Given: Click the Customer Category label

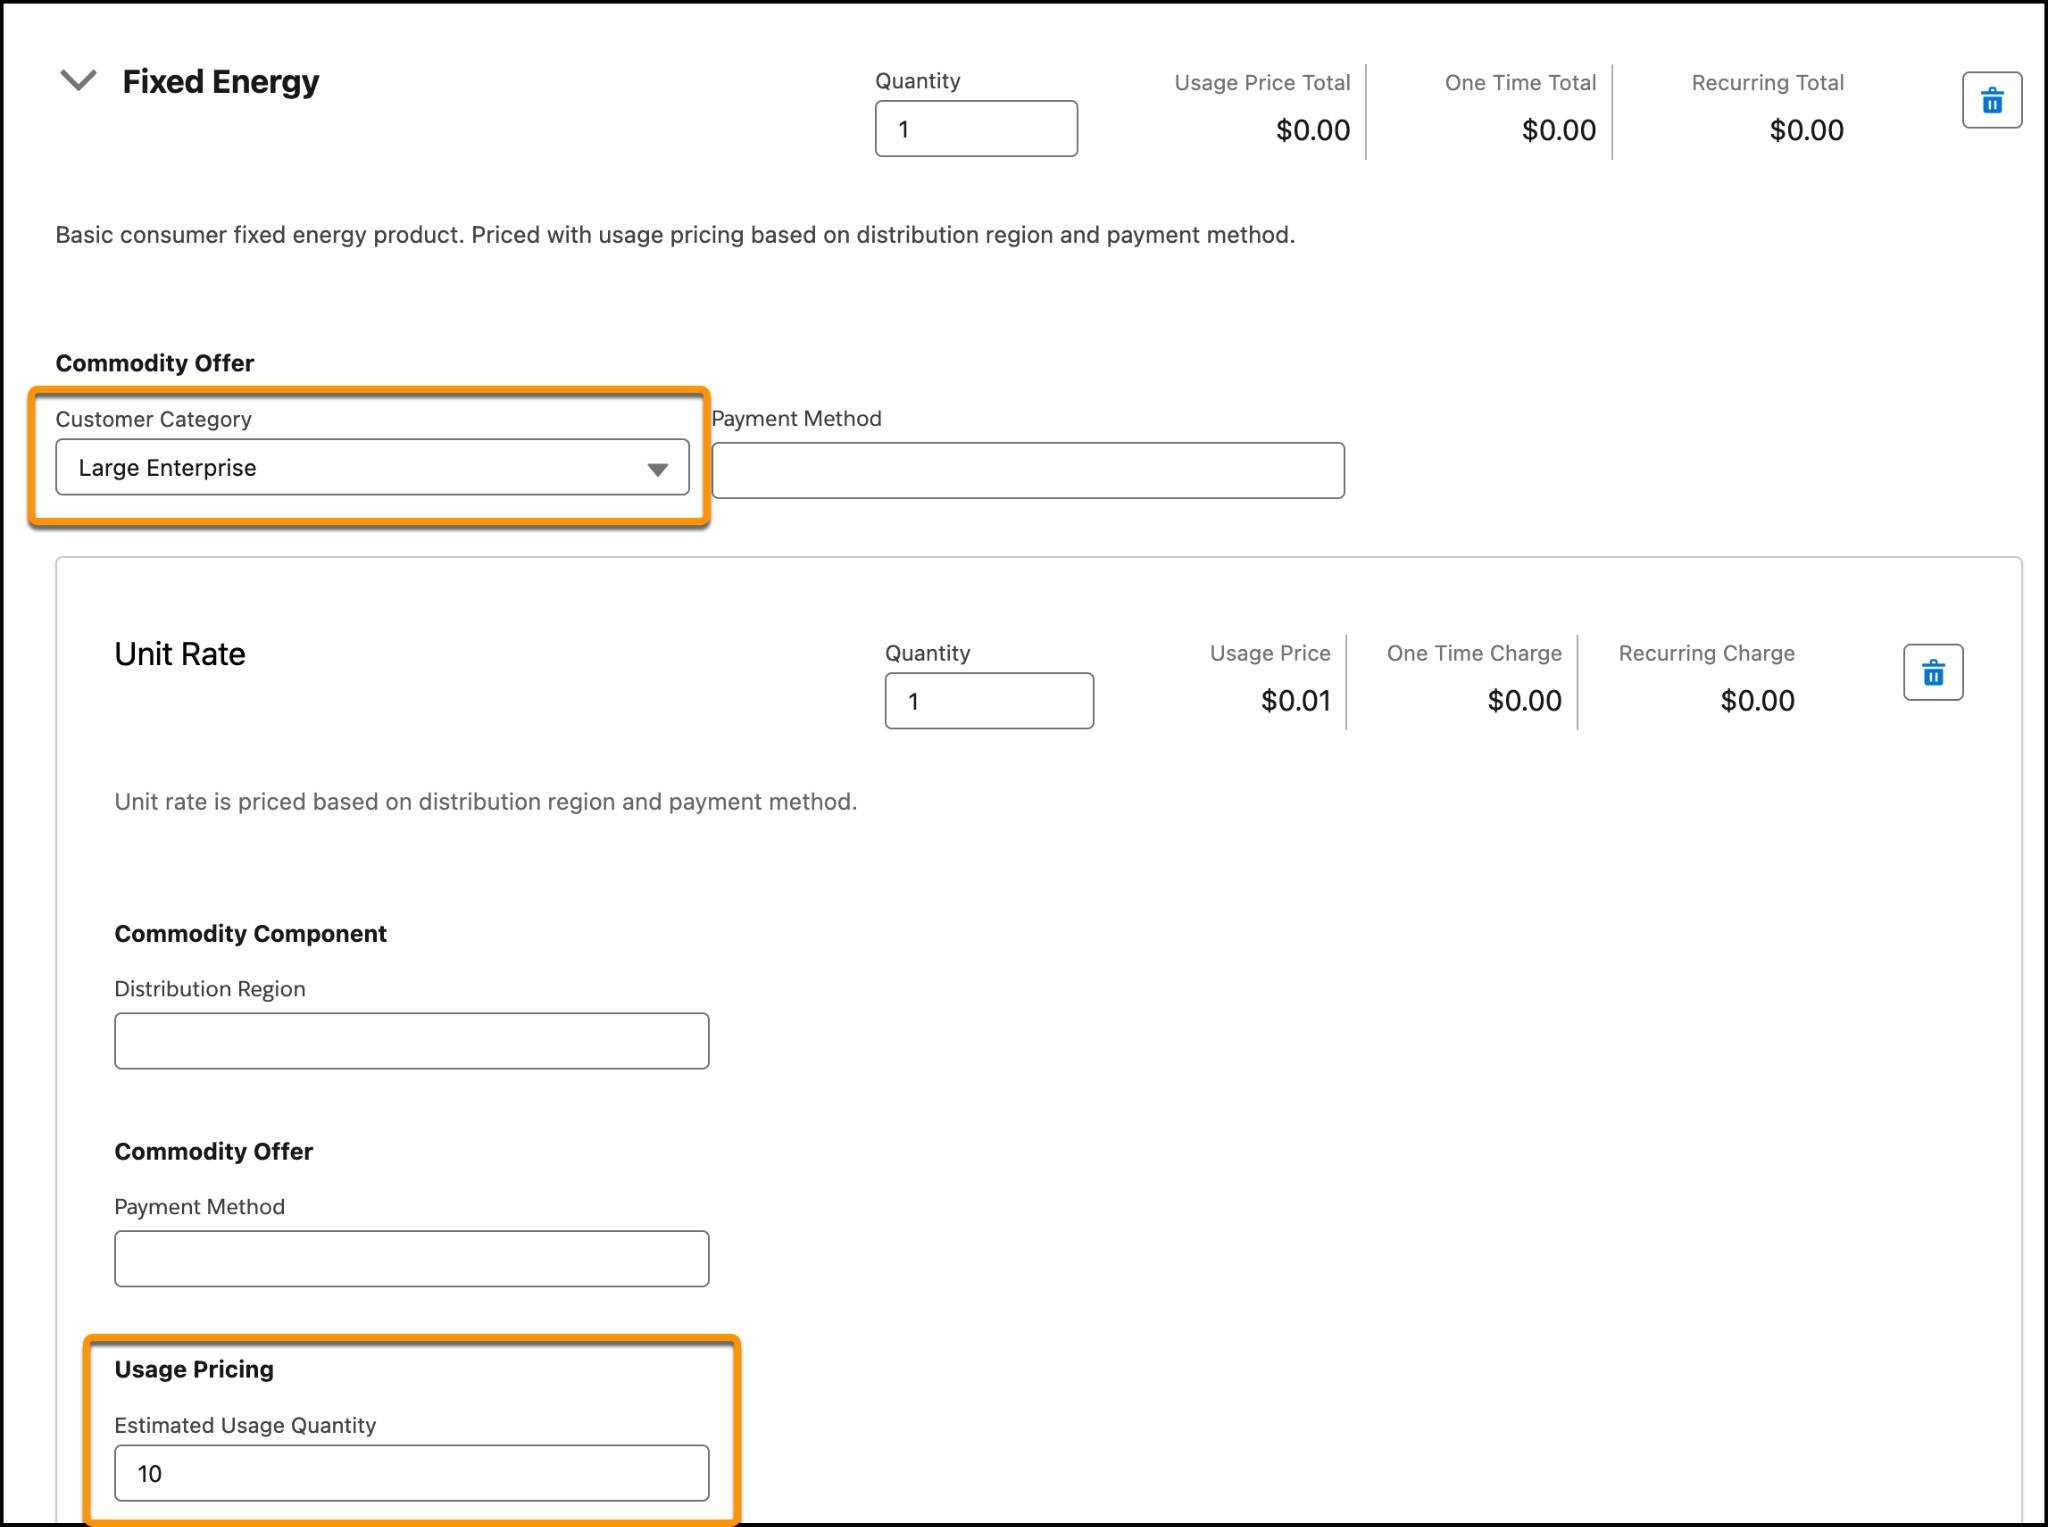Looking at the screenshot, I should (153, 419).
